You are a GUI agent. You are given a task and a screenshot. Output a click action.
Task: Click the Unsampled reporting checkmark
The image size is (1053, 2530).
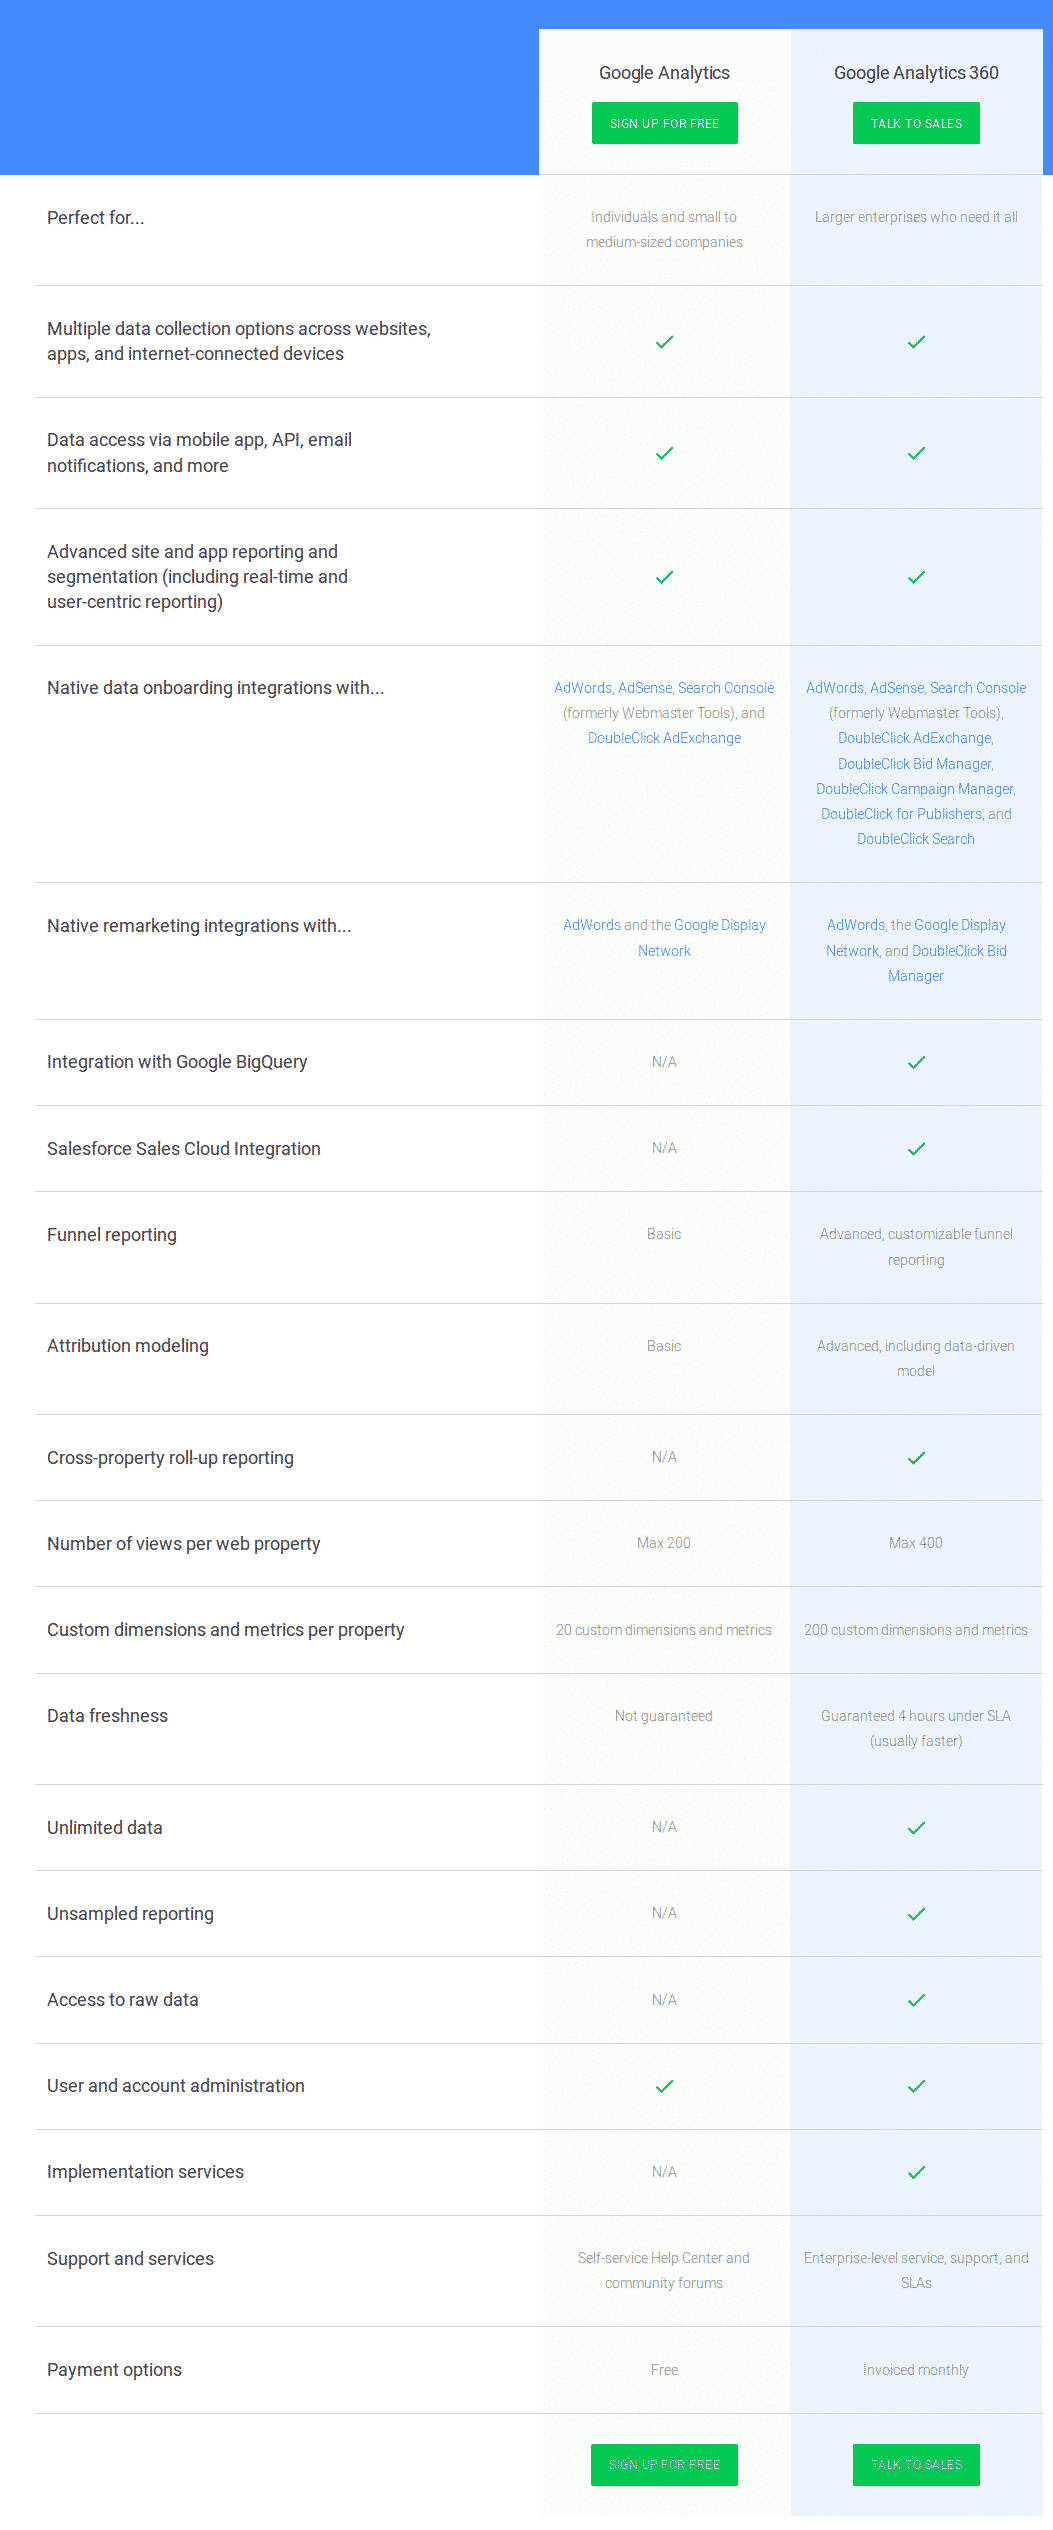click(916, 1914)
